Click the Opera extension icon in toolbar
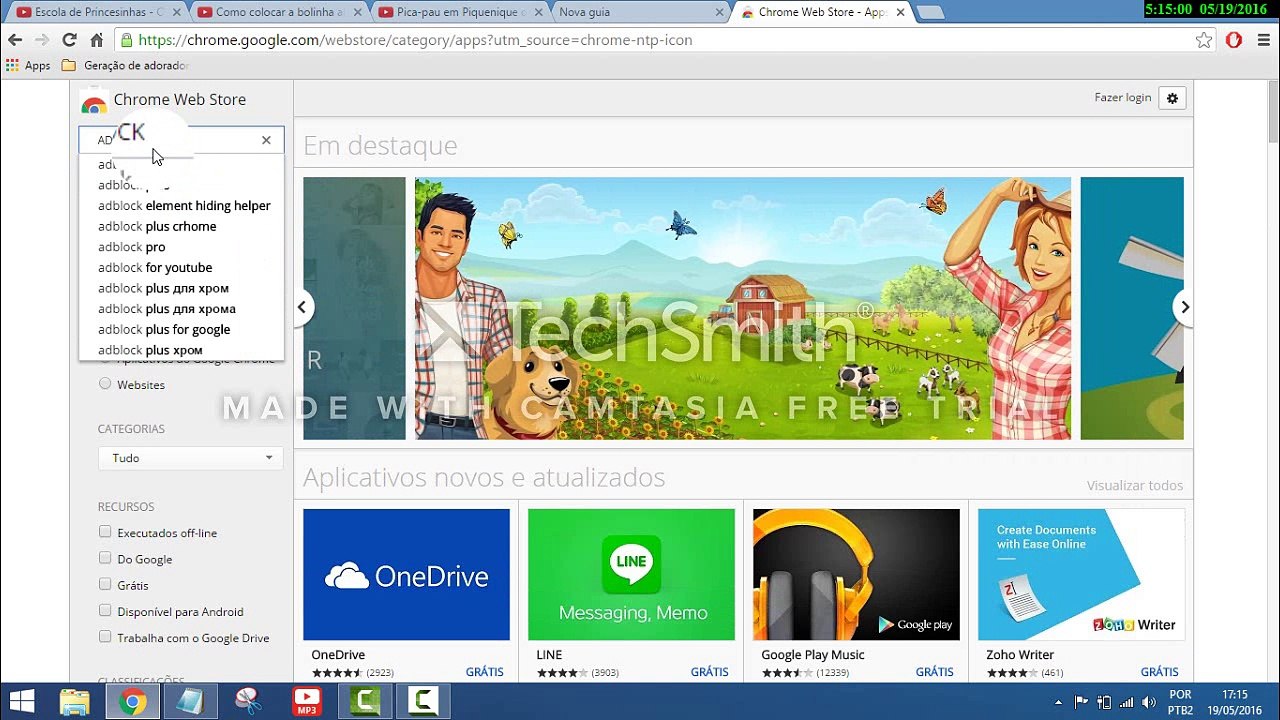1280x720 pixels. 1234,40
